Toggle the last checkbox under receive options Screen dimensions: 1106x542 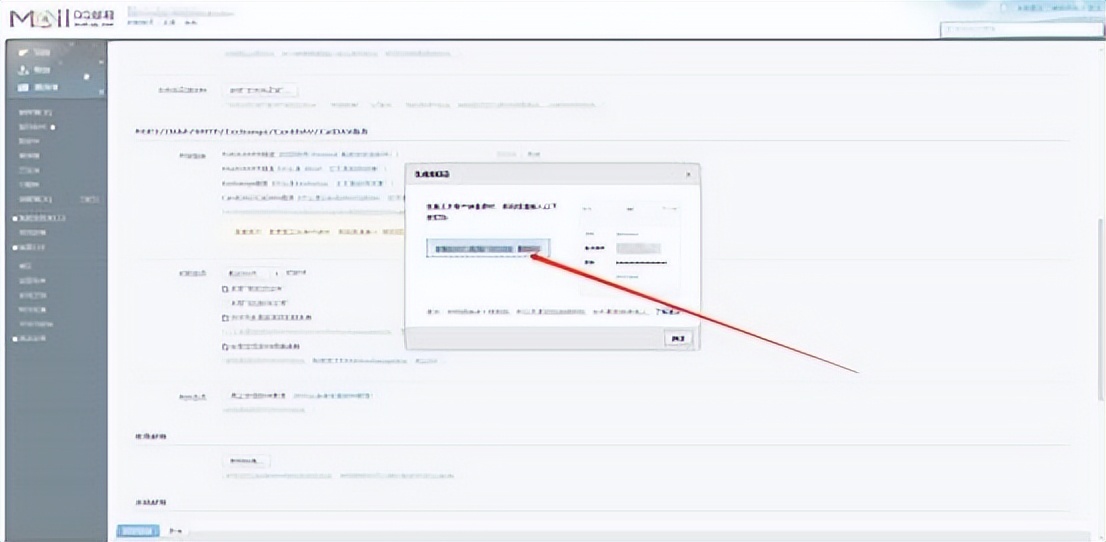pos(225,346)
